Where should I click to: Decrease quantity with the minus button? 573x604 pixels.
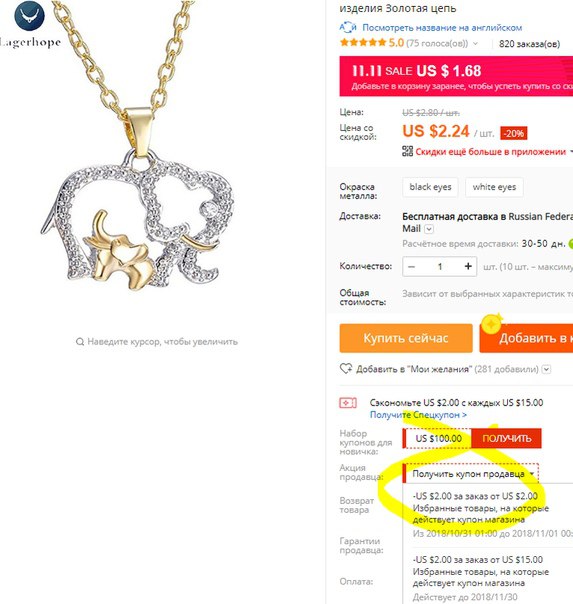[x=411, y=267]
